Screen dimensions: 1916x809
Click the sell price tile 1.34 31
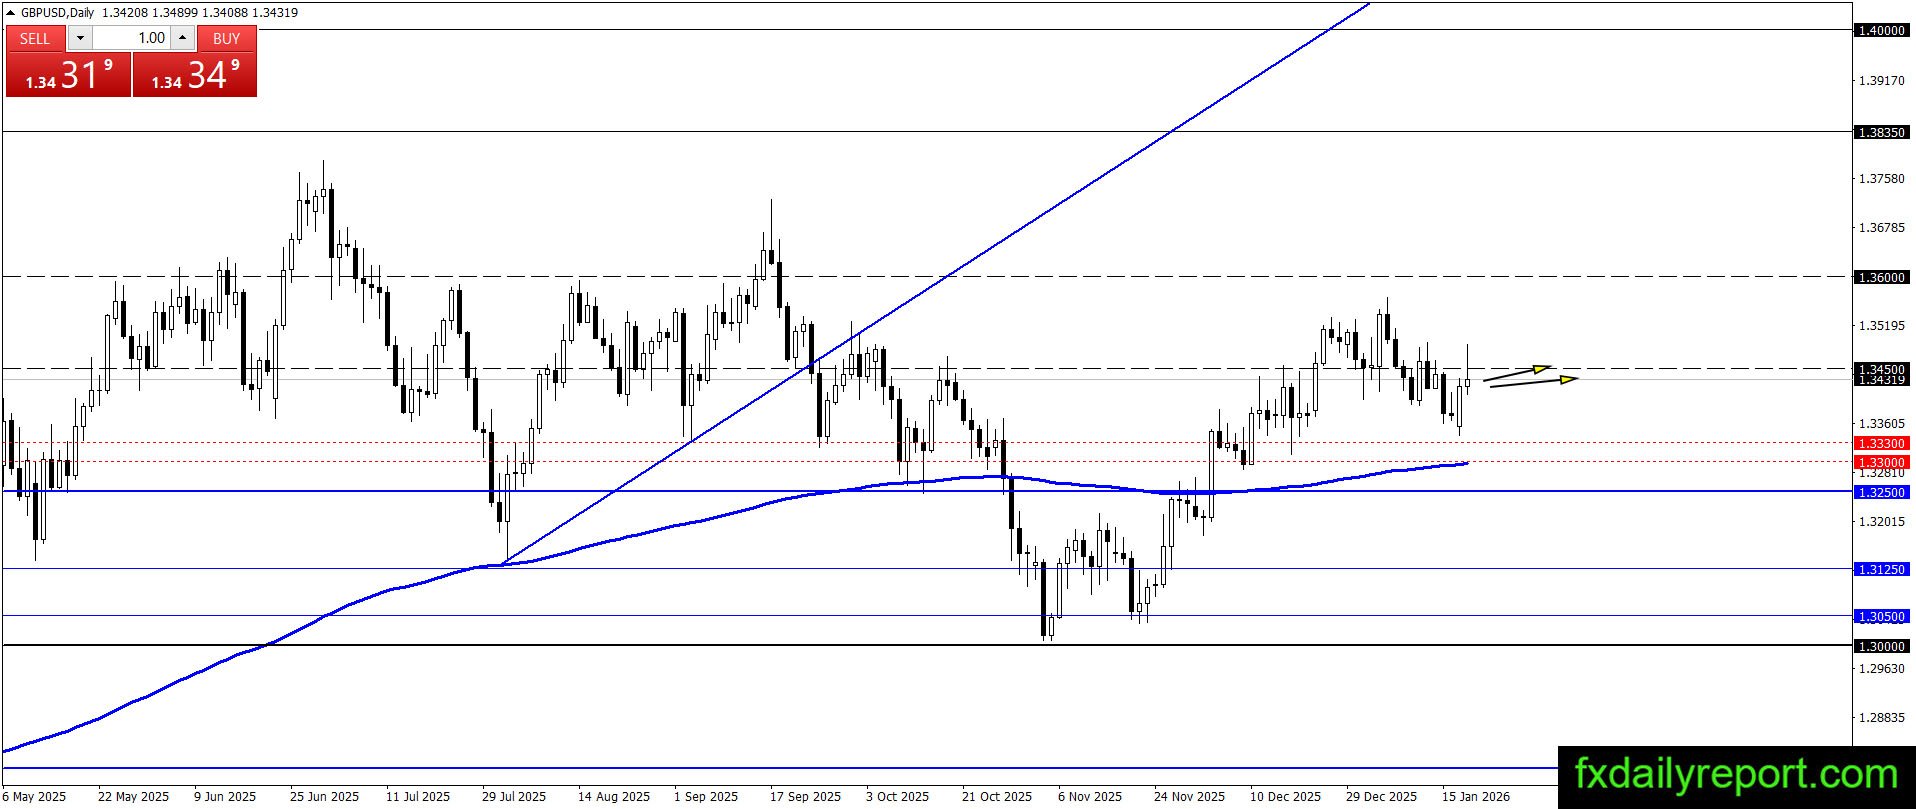pos(68,75)
